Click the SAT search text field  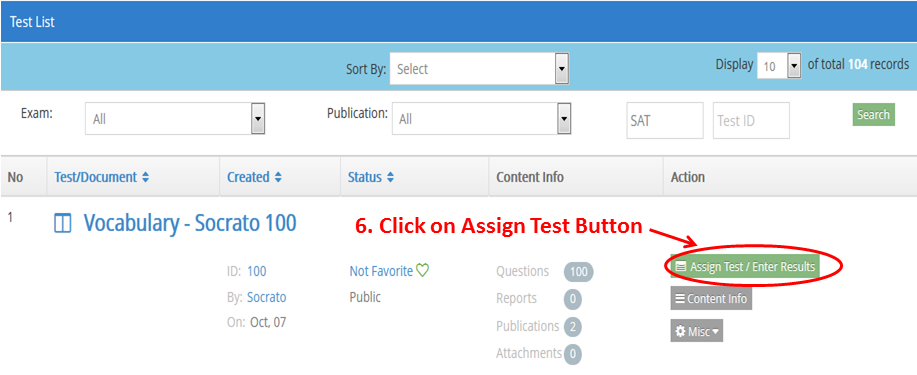(665, 121)
